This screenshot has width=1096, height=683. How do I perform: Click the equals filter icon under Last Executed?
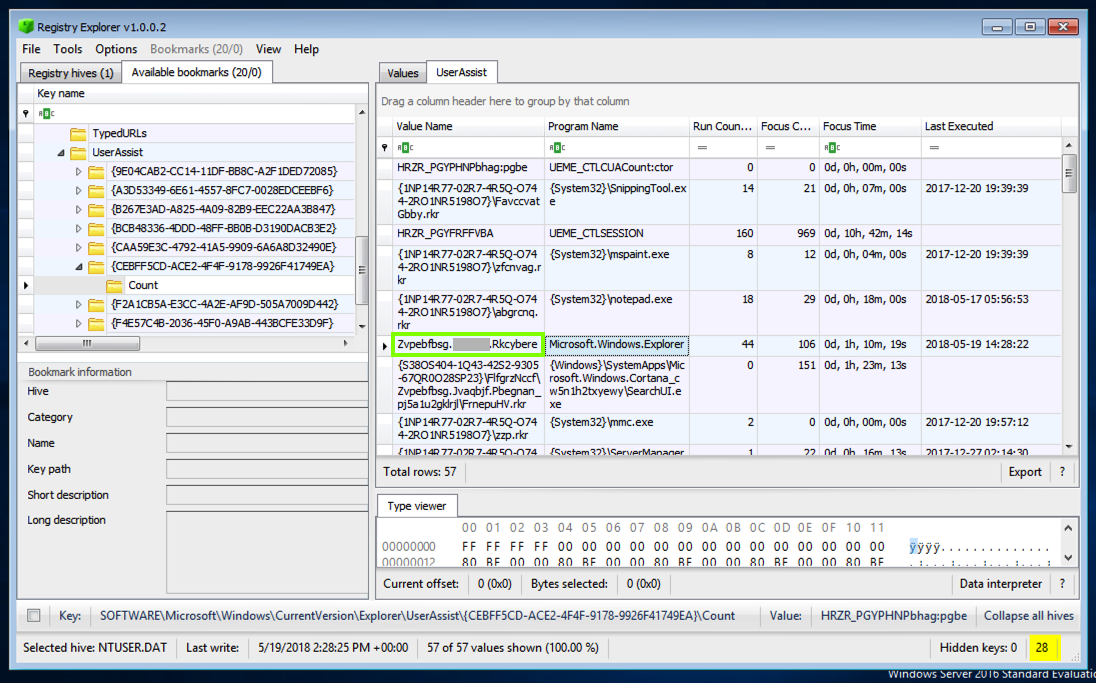coord(934,148)
